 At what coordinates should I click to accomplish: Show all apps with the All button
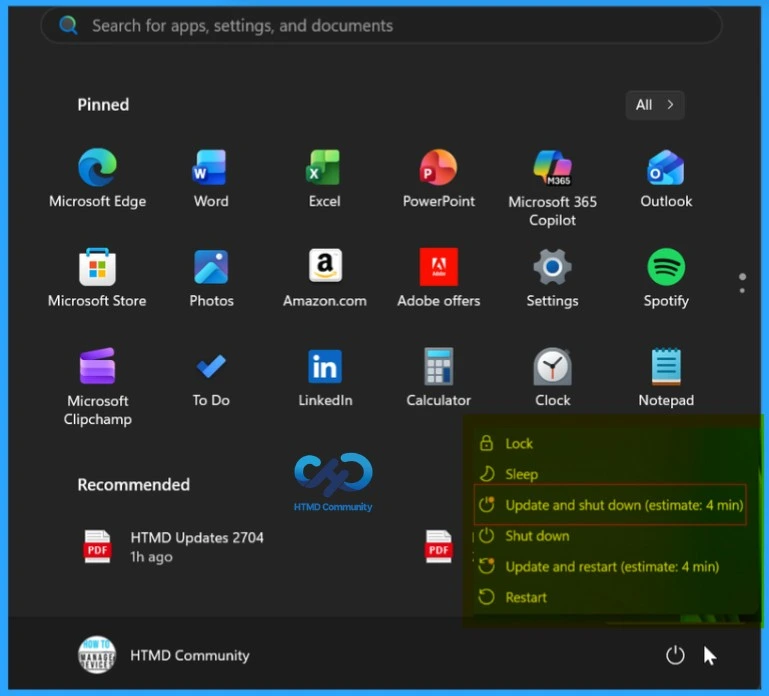[x=655, y=105]
